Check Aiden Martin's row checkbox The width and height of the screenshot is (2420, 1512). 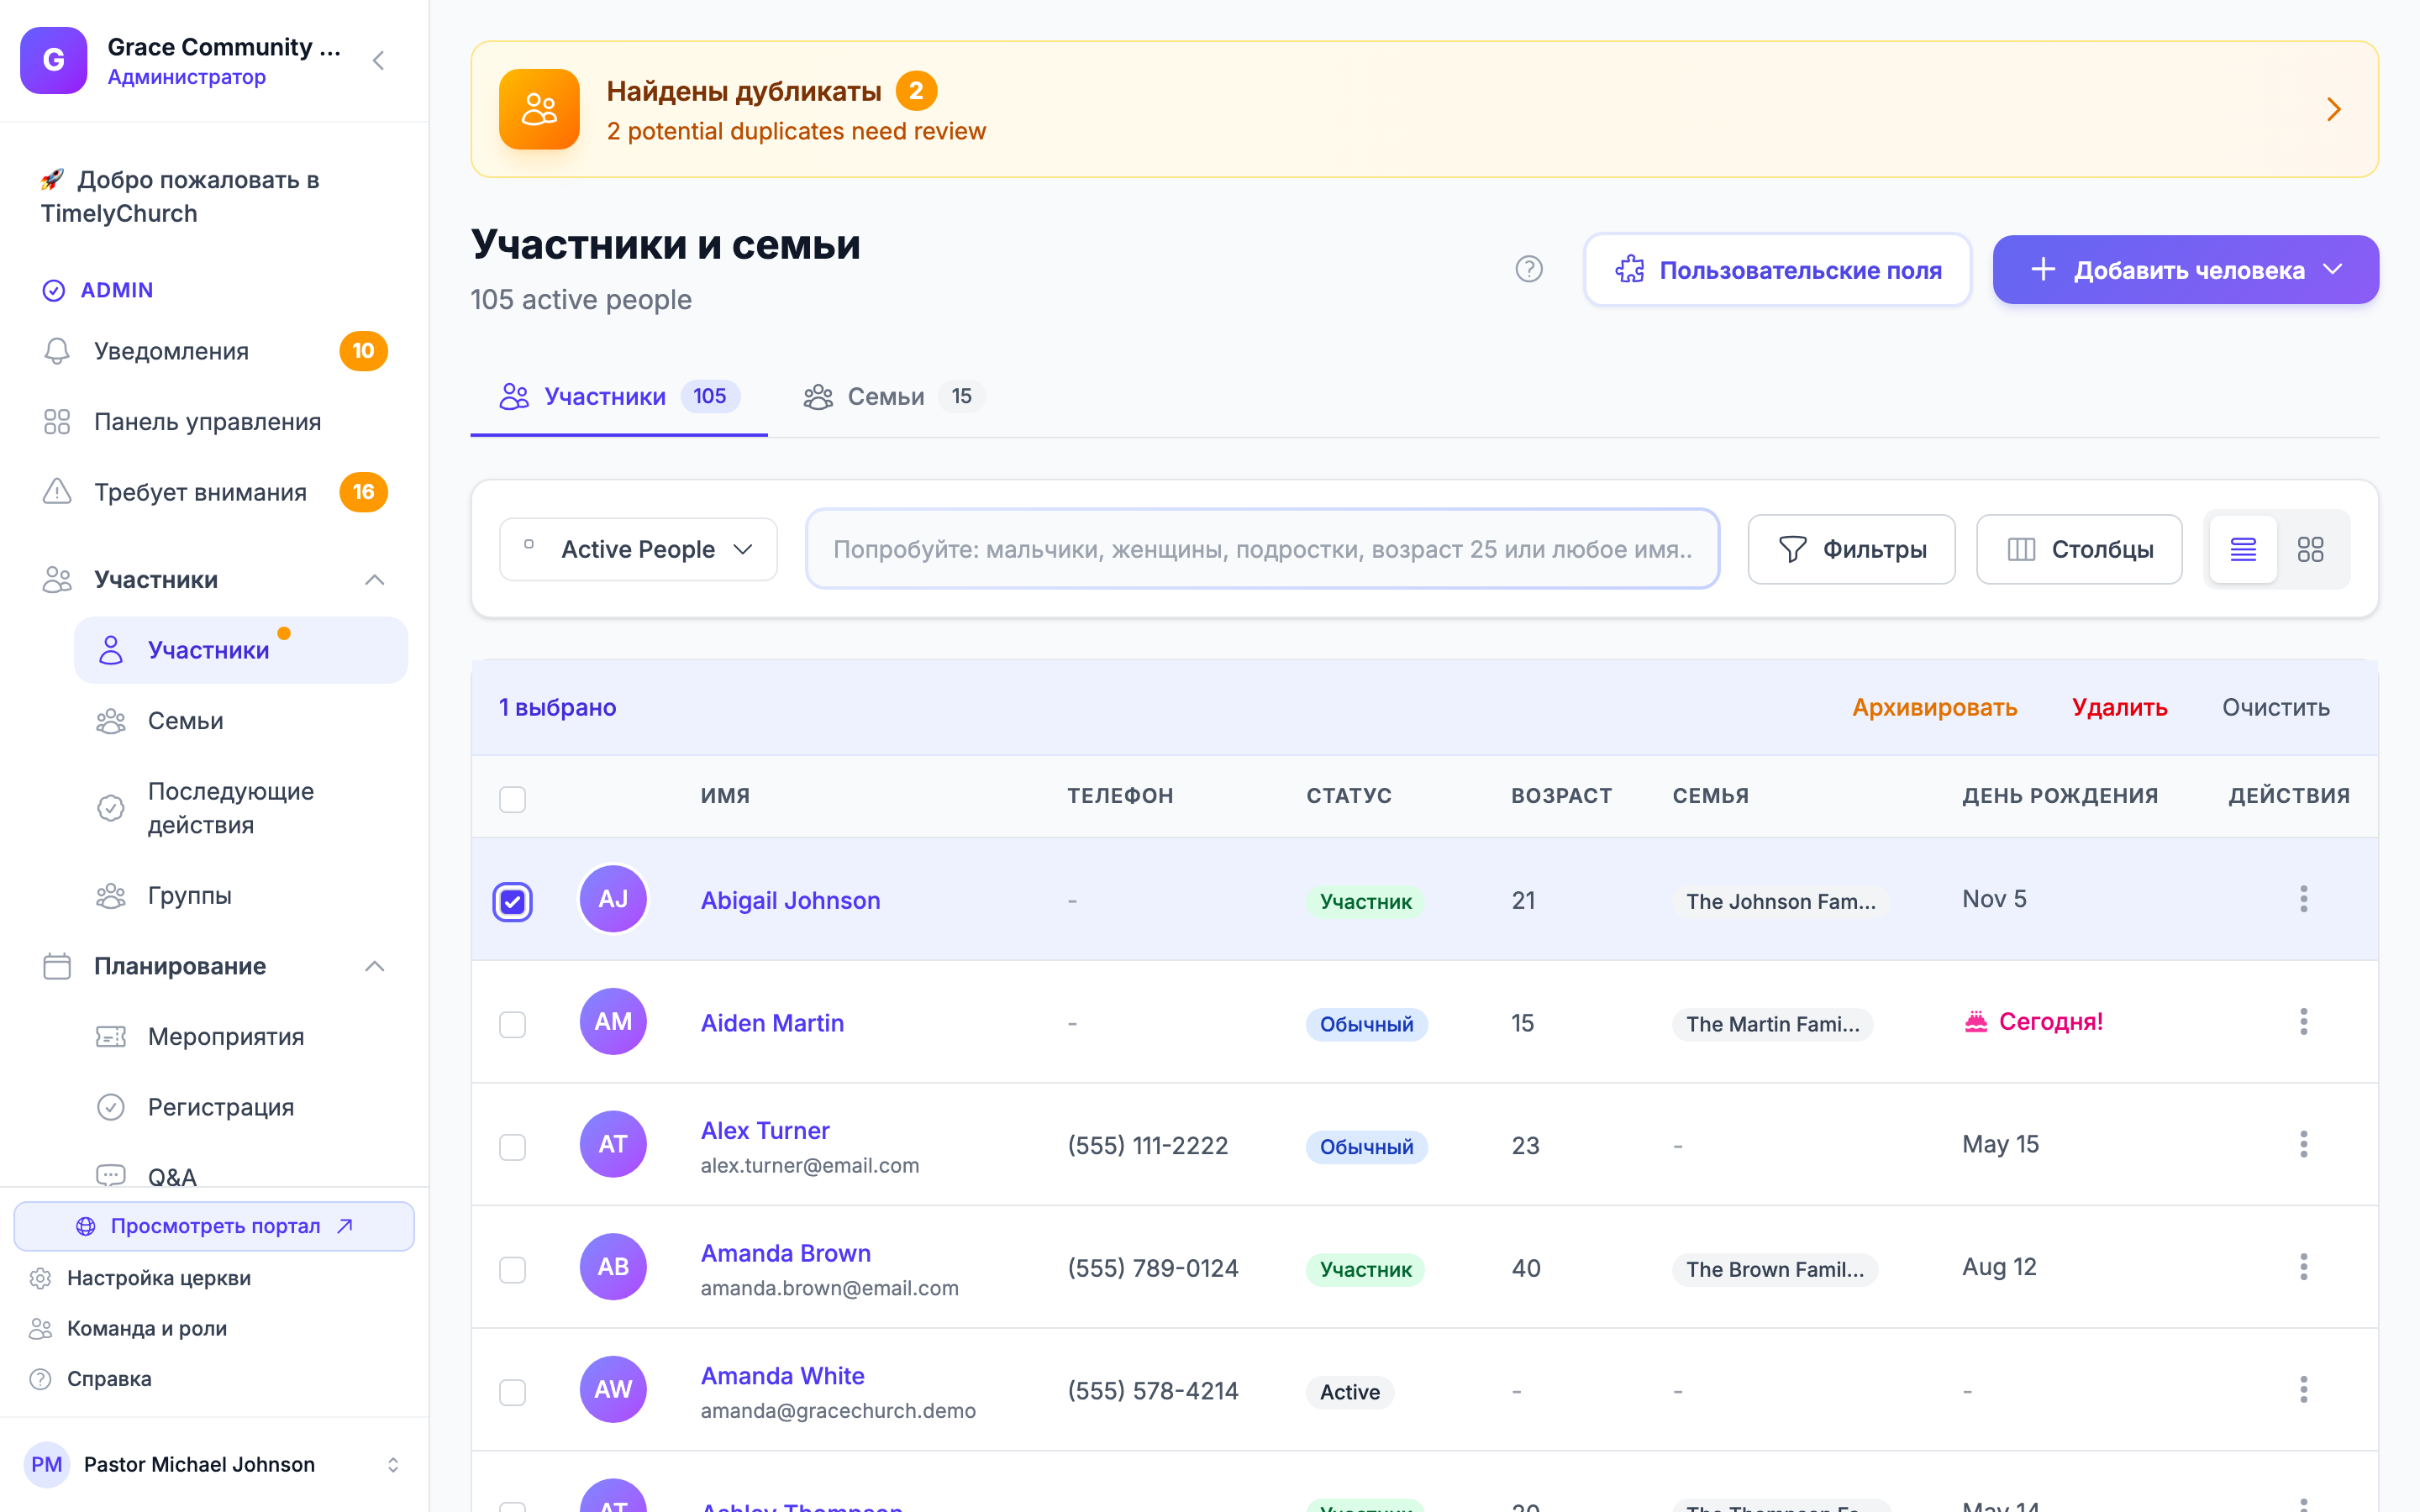[512, 1024]
